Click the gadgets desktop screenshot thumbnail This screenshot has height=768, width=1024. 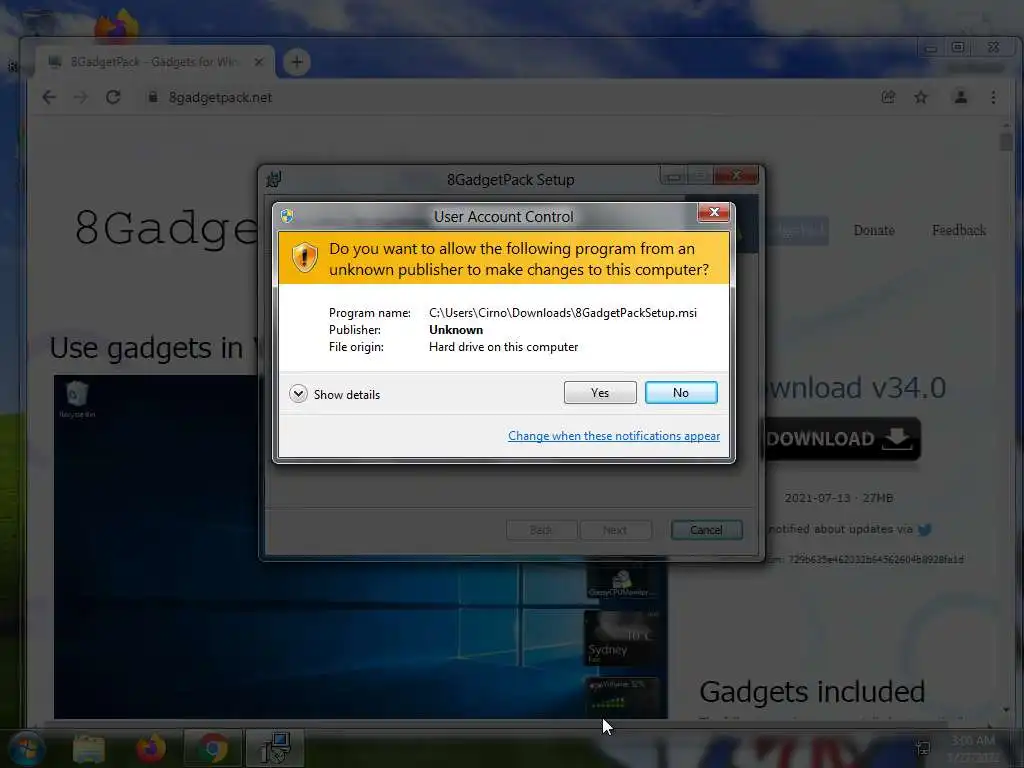[360, 547]
